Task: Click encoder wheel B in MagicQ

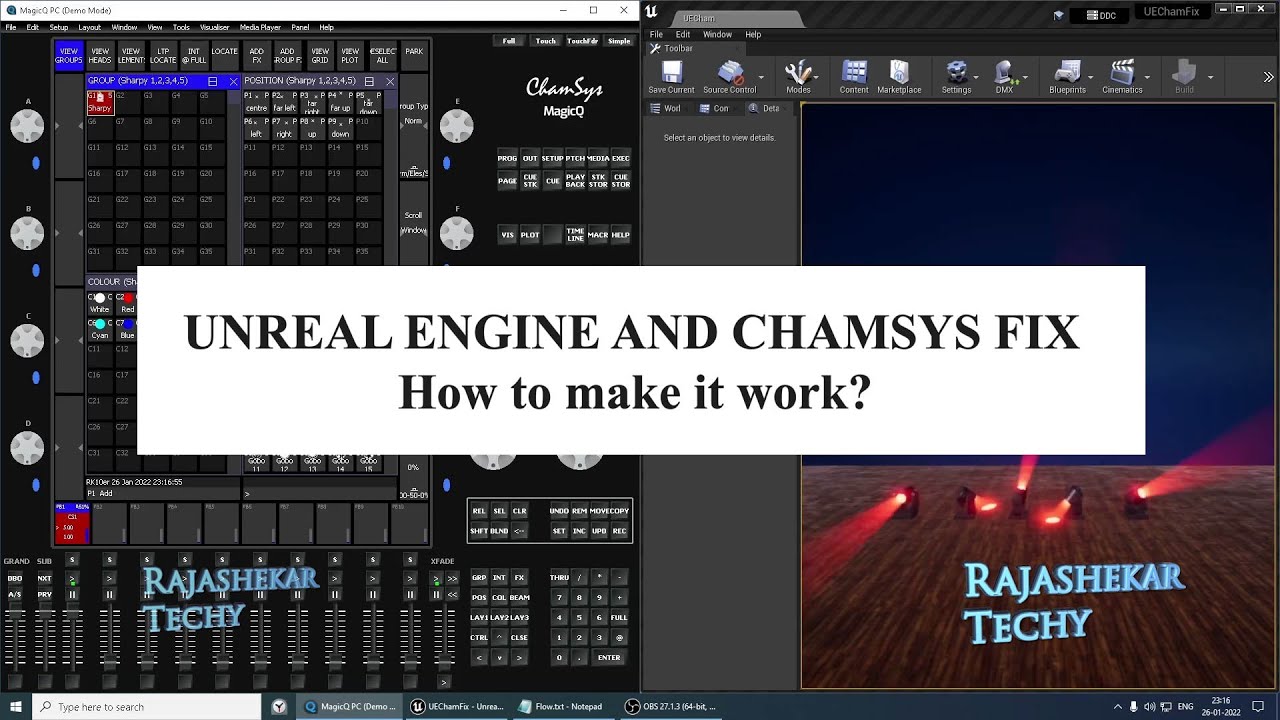Action: coord(28,233)
